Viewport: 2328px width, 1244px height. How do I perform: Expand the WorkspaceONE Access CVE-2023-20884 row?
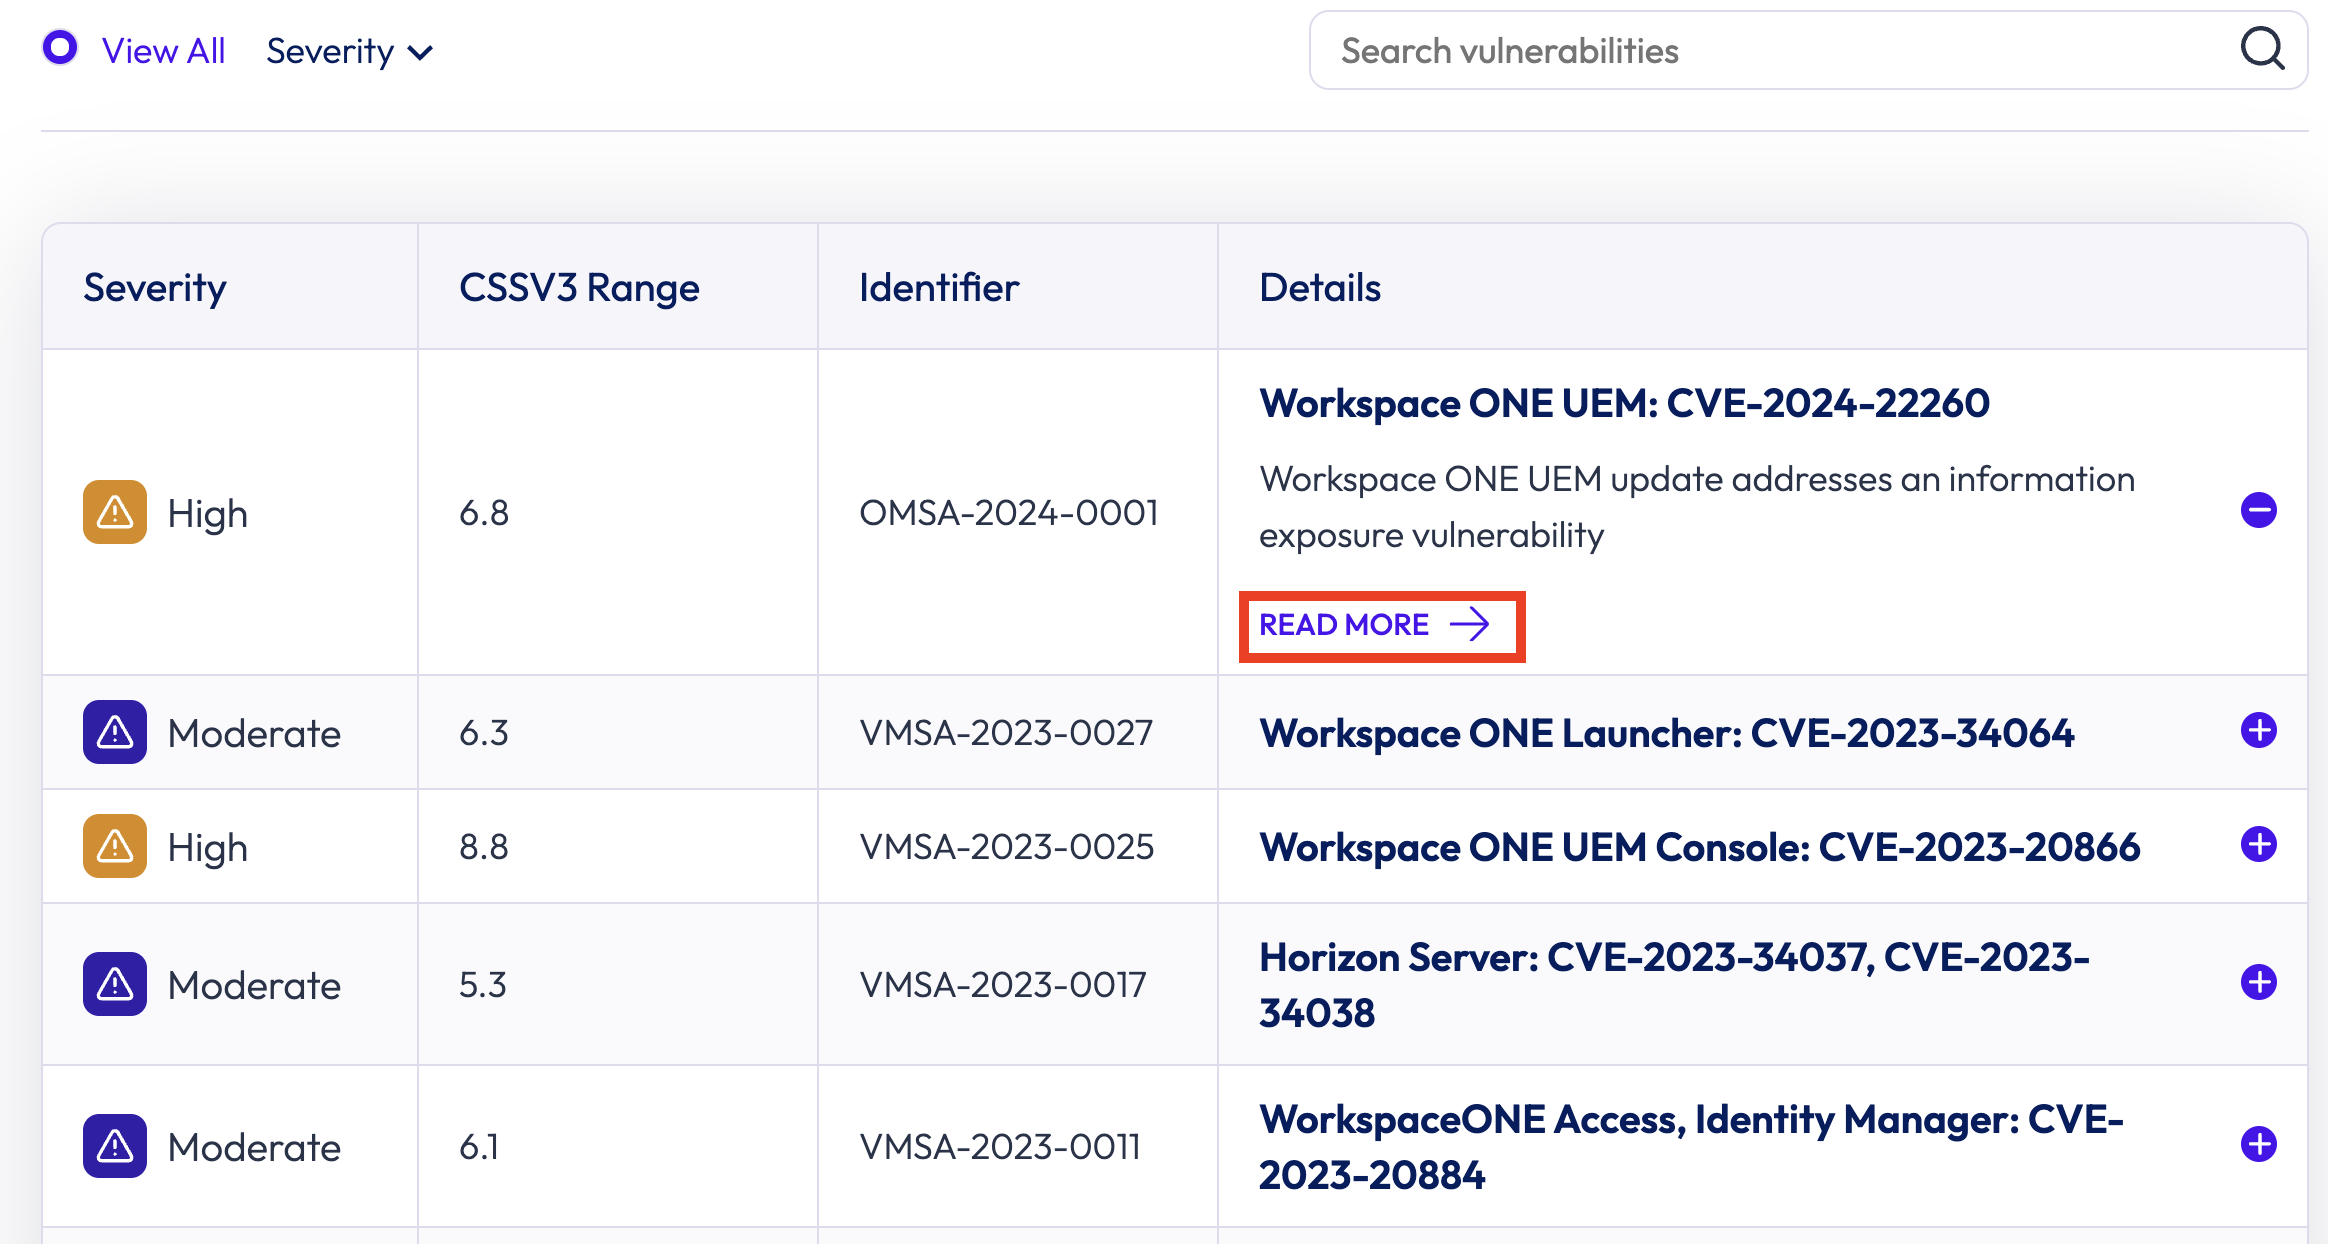[x=2258, y=1144]
